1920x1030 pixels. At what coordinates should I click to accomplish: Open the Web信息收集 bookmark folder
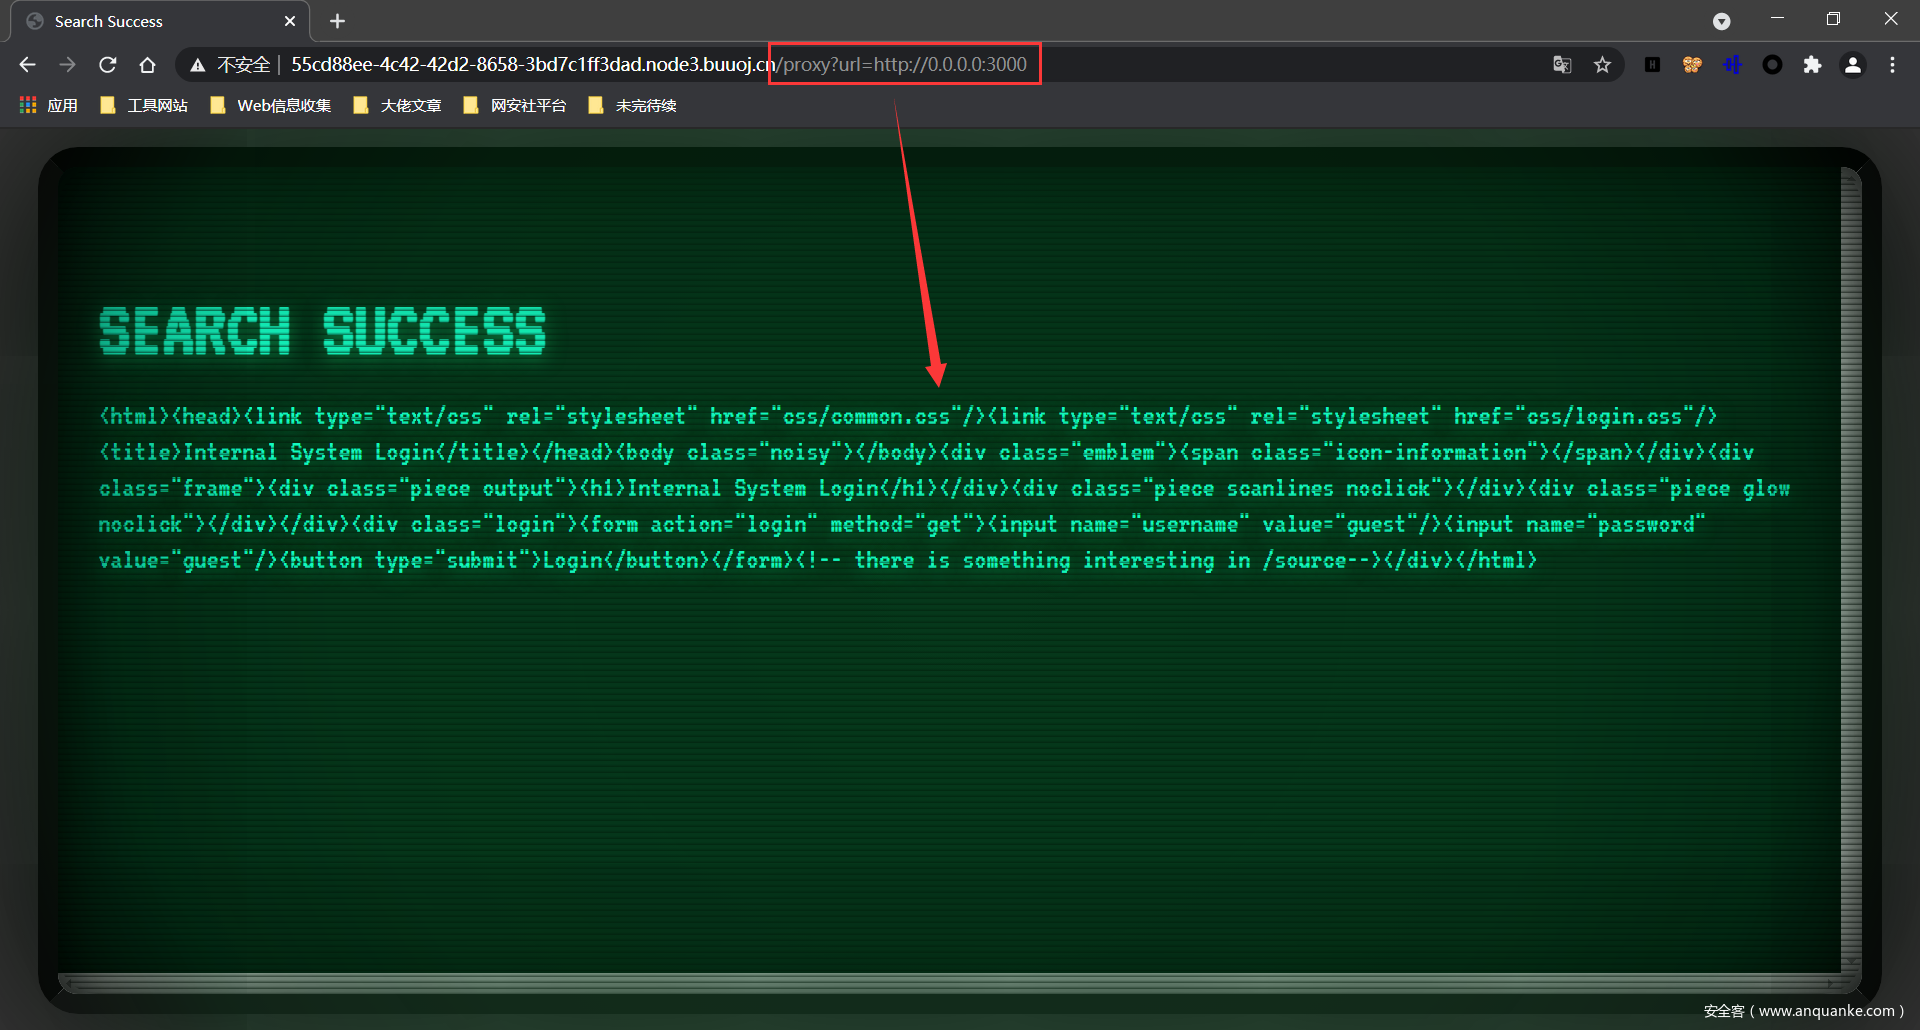271,106
